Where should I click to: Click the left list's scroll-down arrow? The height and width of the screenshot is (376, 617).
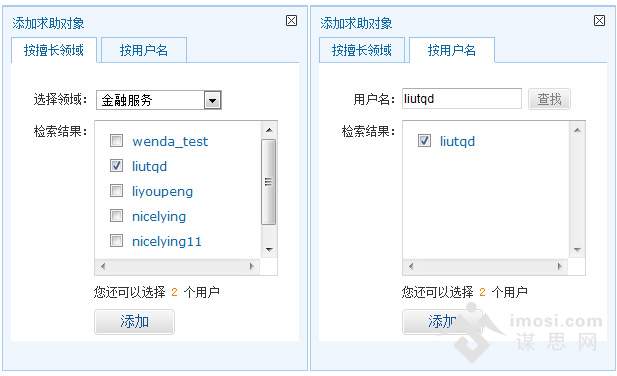pyautogui.click(x=269, y=249)
